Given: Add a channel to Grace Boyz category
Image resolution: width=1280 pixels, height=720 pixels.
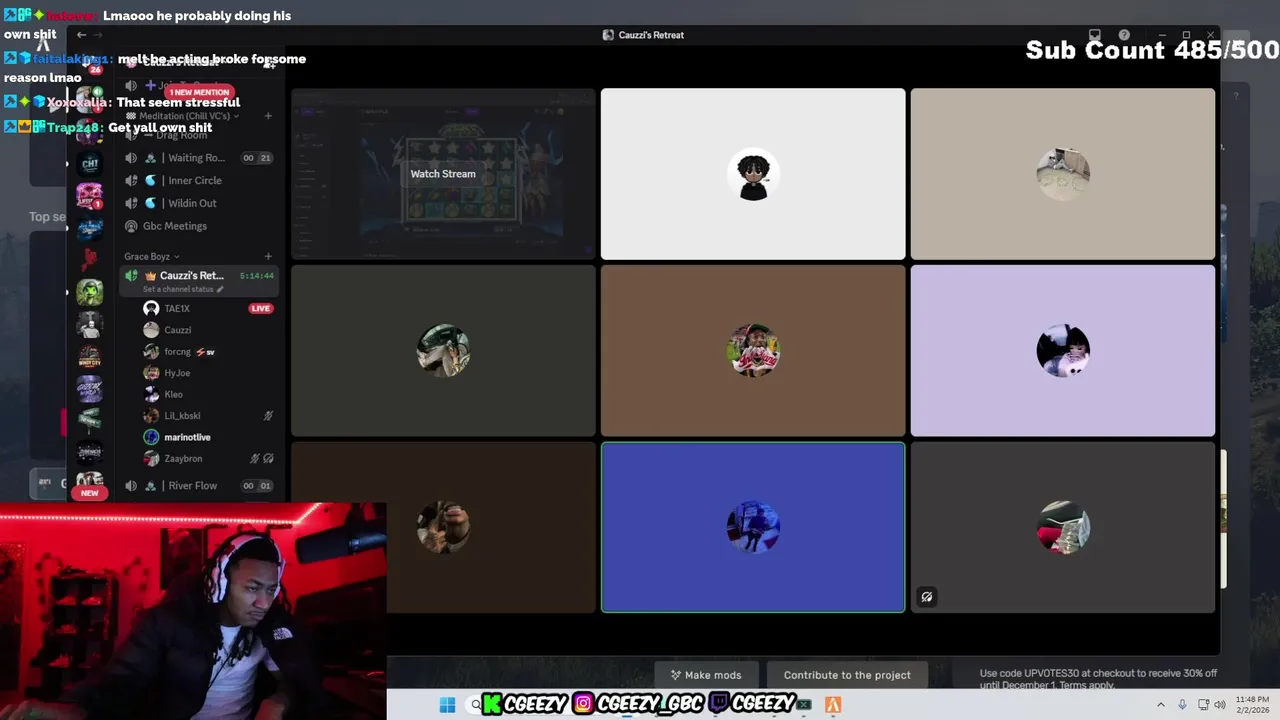Looking at the screenshot, I should pos(268,257).
